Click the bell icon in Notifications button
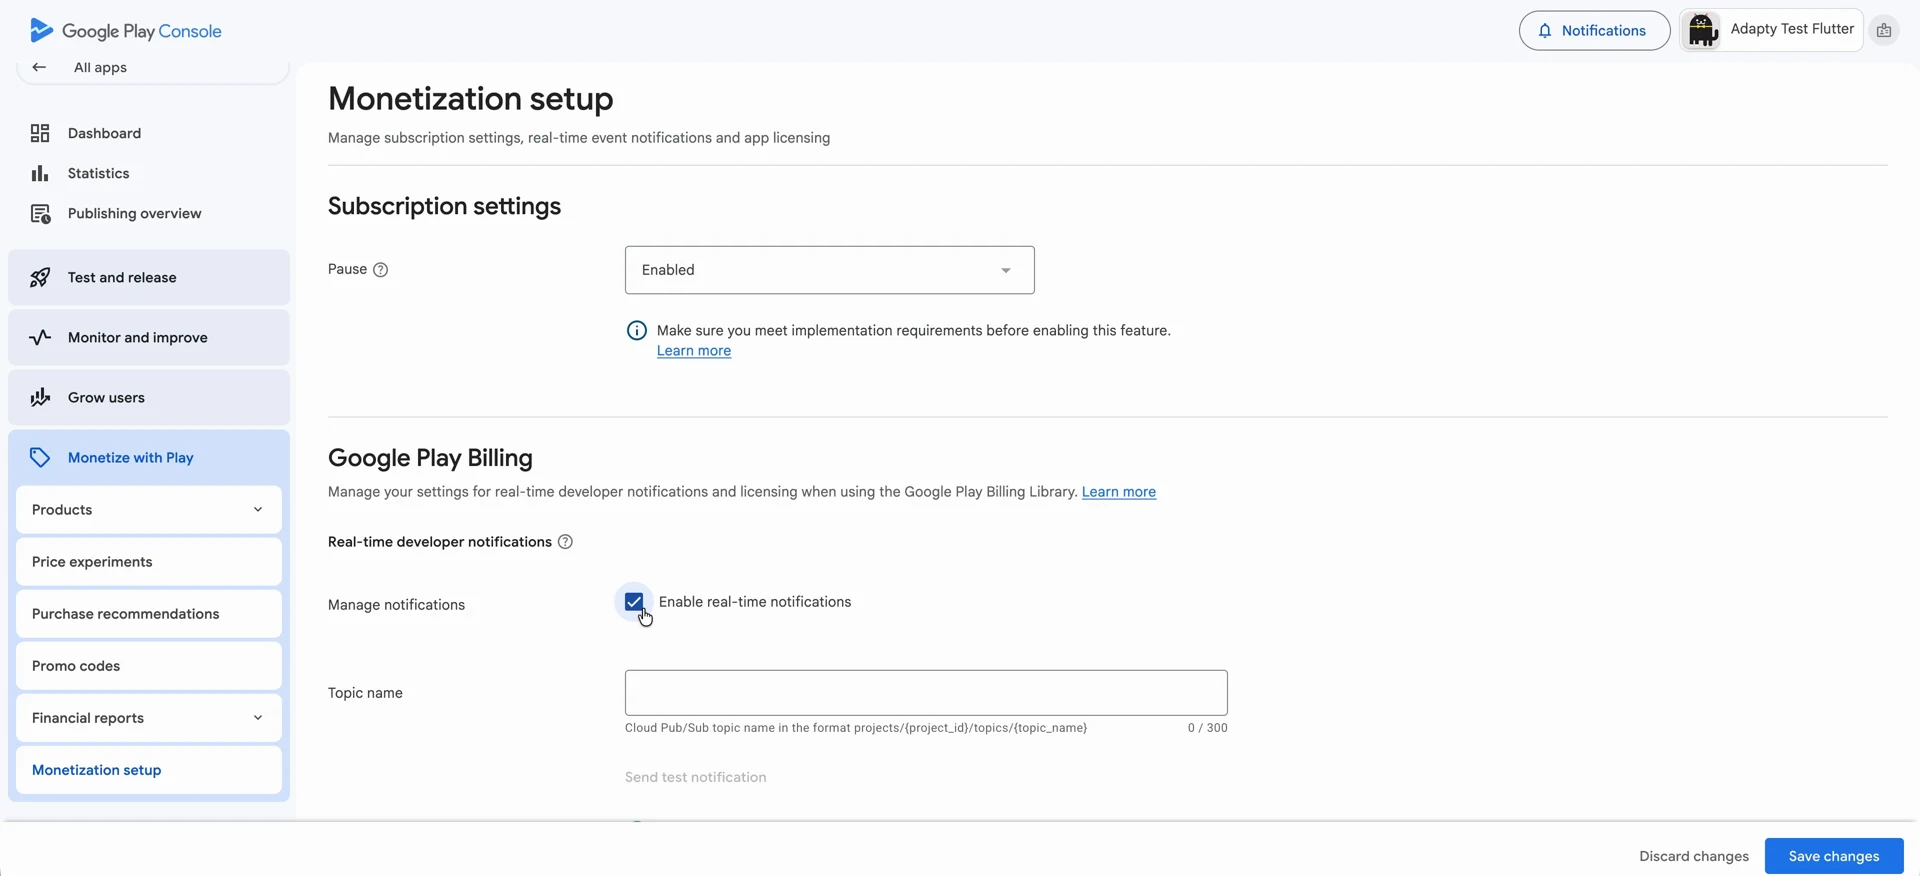The image size is (1920, 876). [x=1545, y=31]
